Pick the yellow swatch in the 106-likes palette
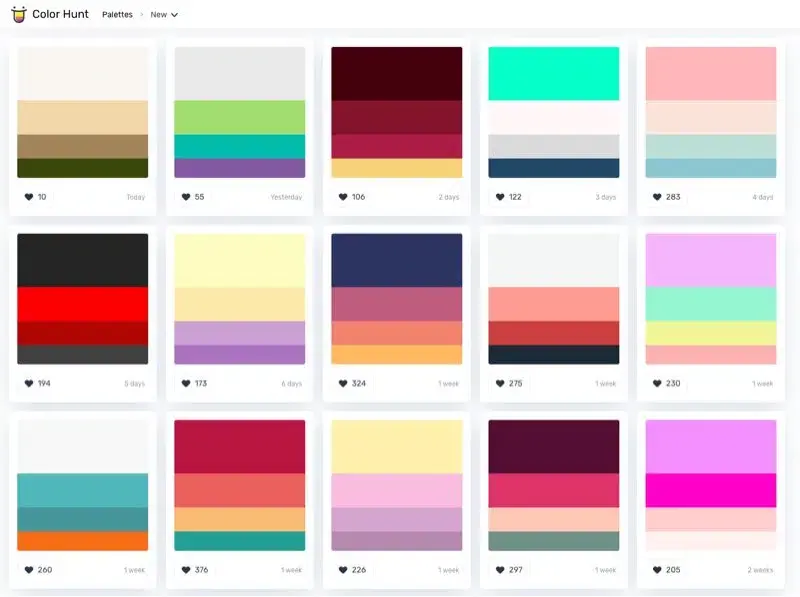 pyautogui.click(x=397, y=168)
